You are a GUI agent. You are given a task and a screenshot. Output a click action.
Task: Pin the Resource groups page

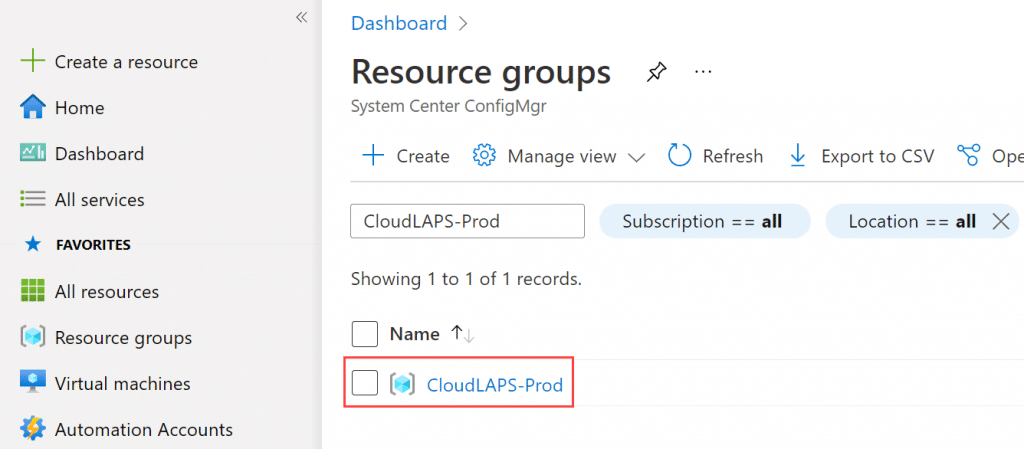657,72
